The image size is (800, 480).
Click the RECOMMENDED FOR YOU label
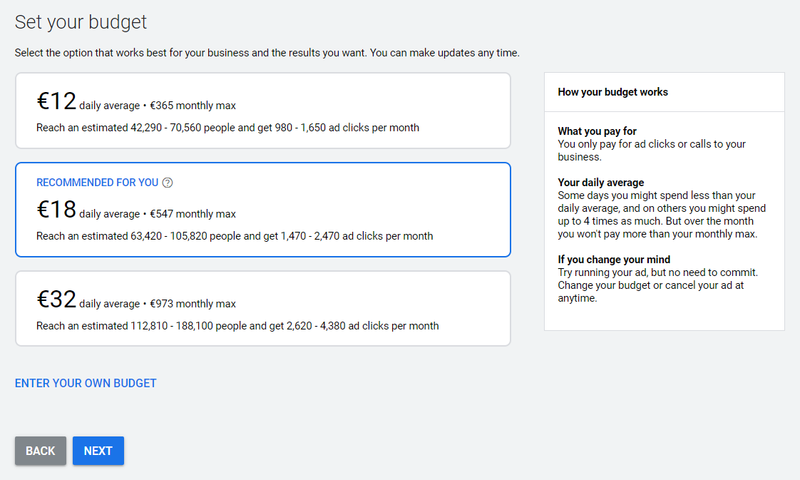[x=97, y=183]
